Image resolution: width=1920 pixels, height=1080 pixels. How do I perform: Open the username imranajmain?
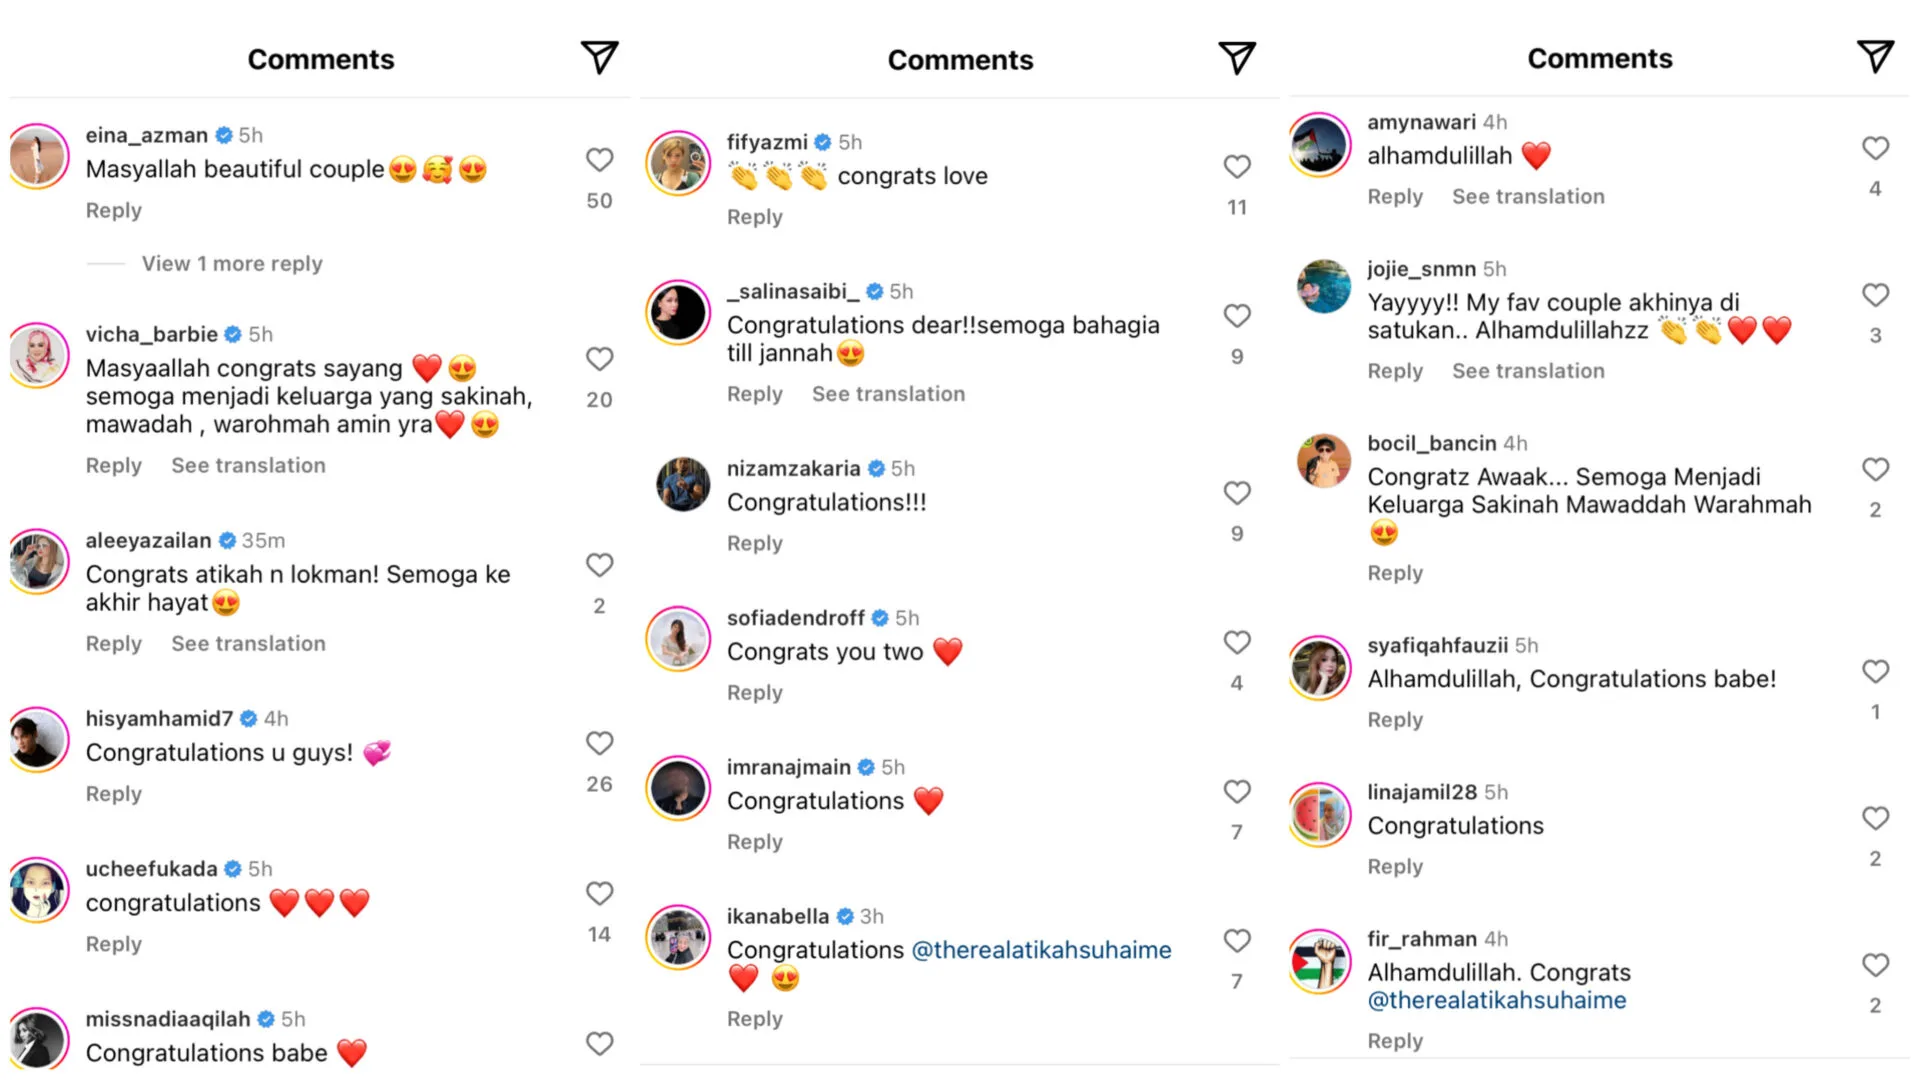(788, 767)
